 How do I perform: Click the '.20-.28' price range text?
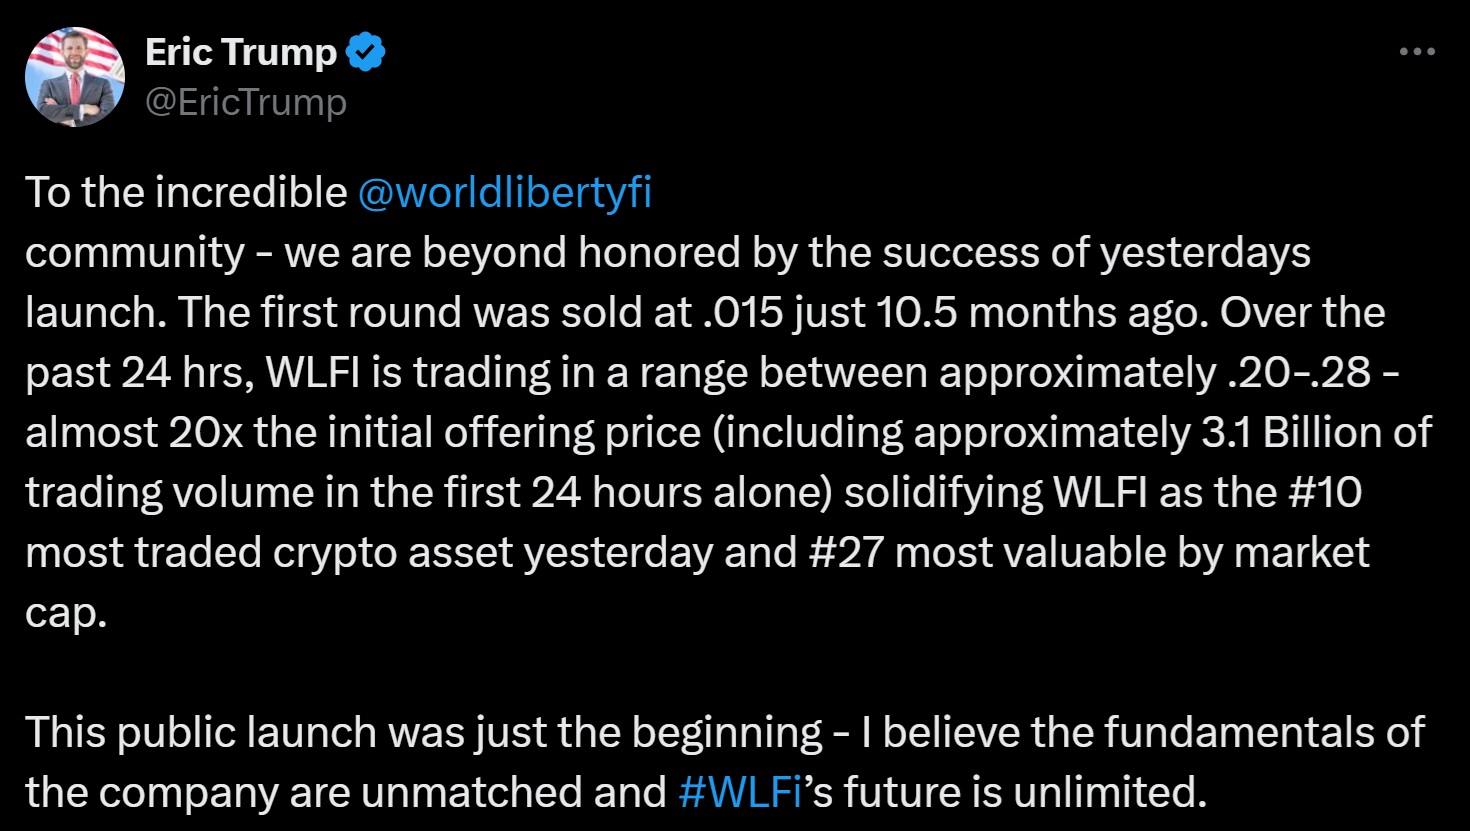[x=1297, y=372]
